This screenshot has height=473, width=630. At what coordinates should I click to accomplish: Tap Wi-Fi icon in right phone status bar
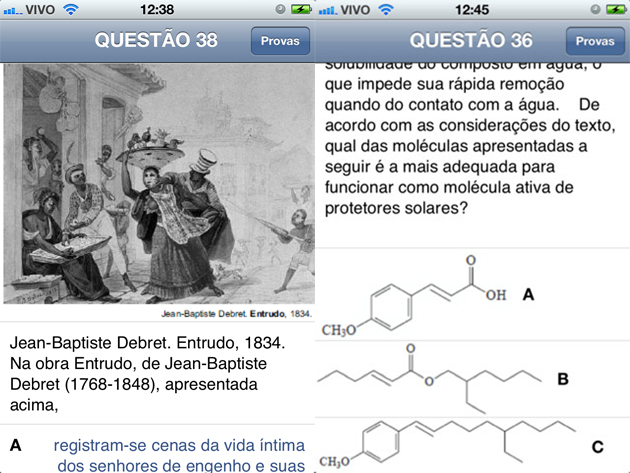click(x=386, y=9)
